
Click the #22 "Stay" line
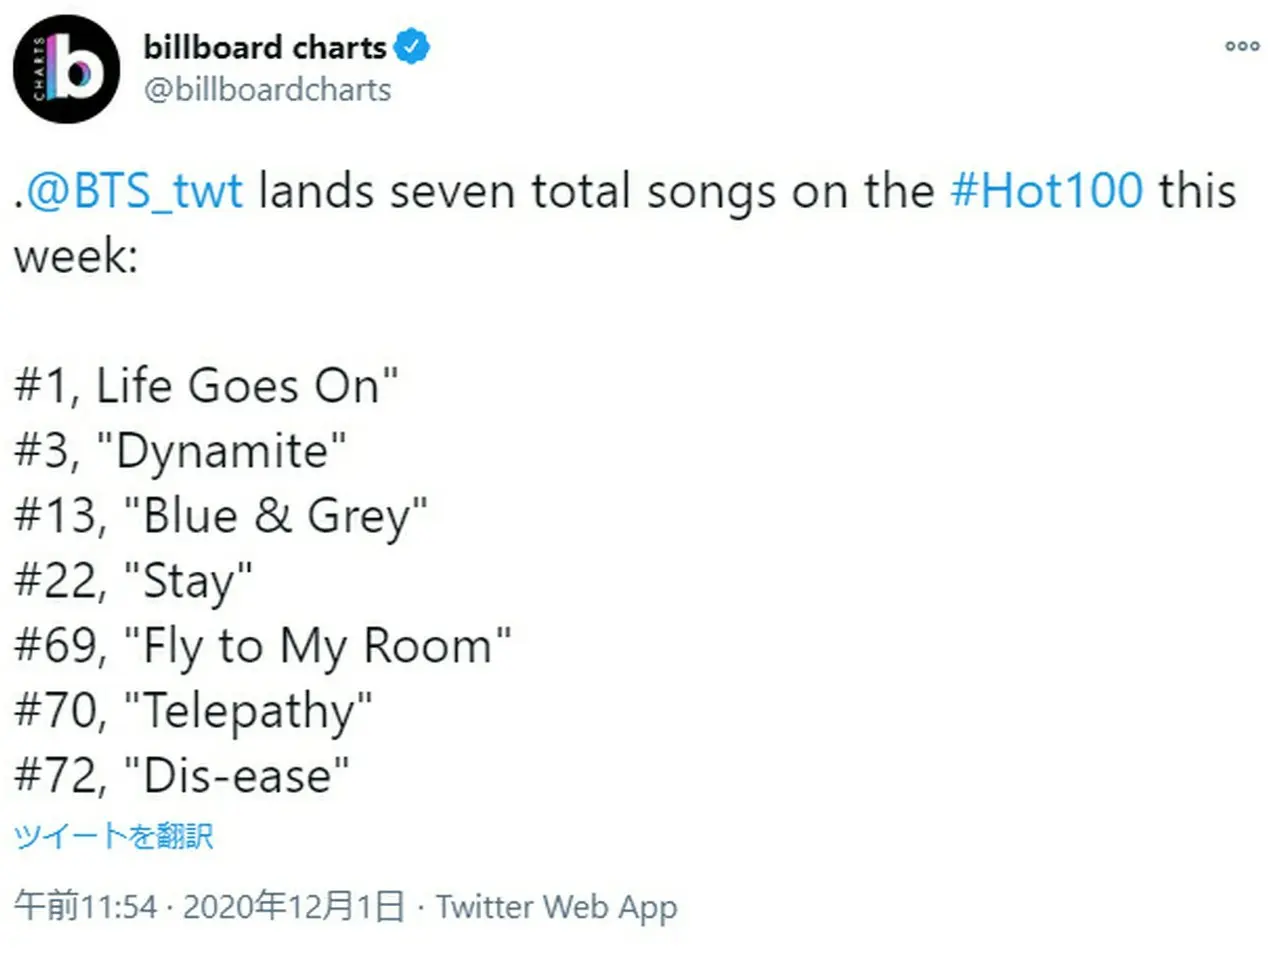(x=134, y=581)
